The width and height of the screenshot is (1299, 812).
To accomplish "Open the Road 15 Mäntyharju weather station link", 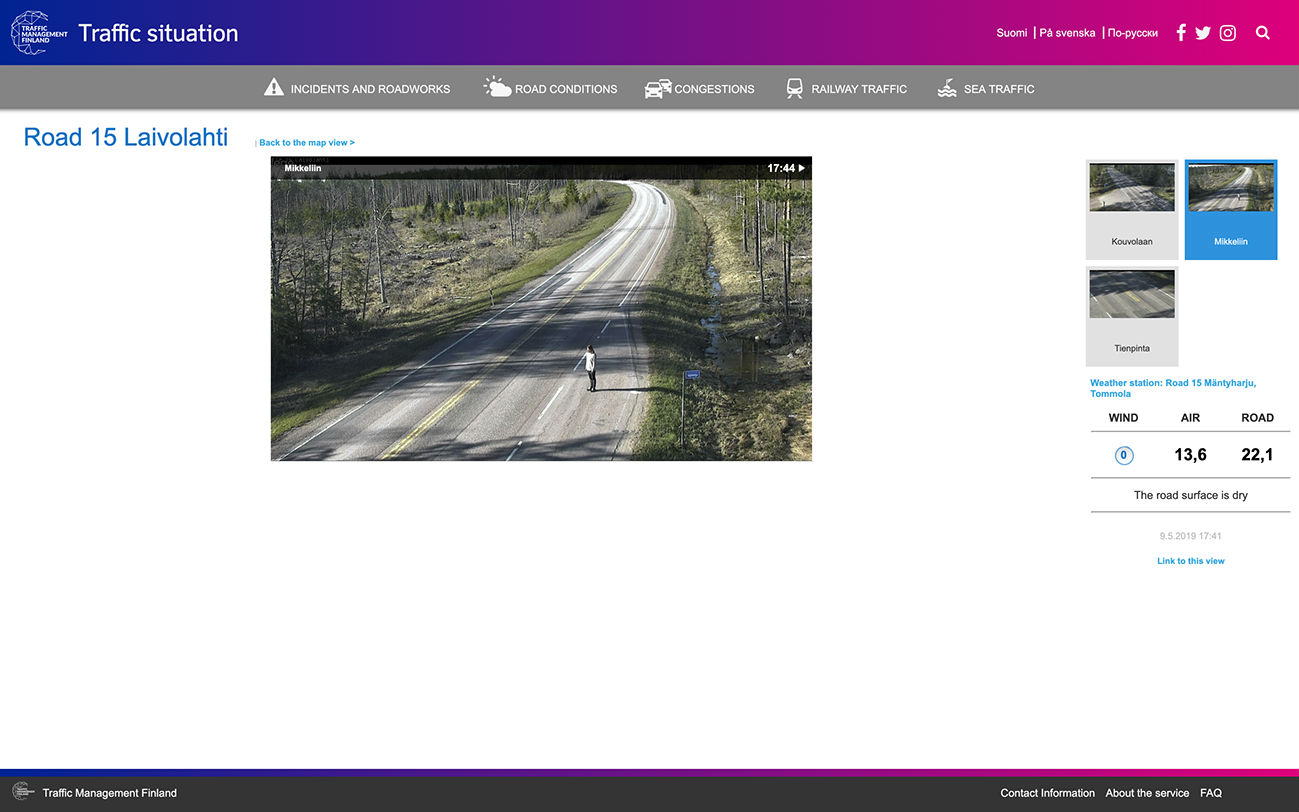I will [1172, 388].
